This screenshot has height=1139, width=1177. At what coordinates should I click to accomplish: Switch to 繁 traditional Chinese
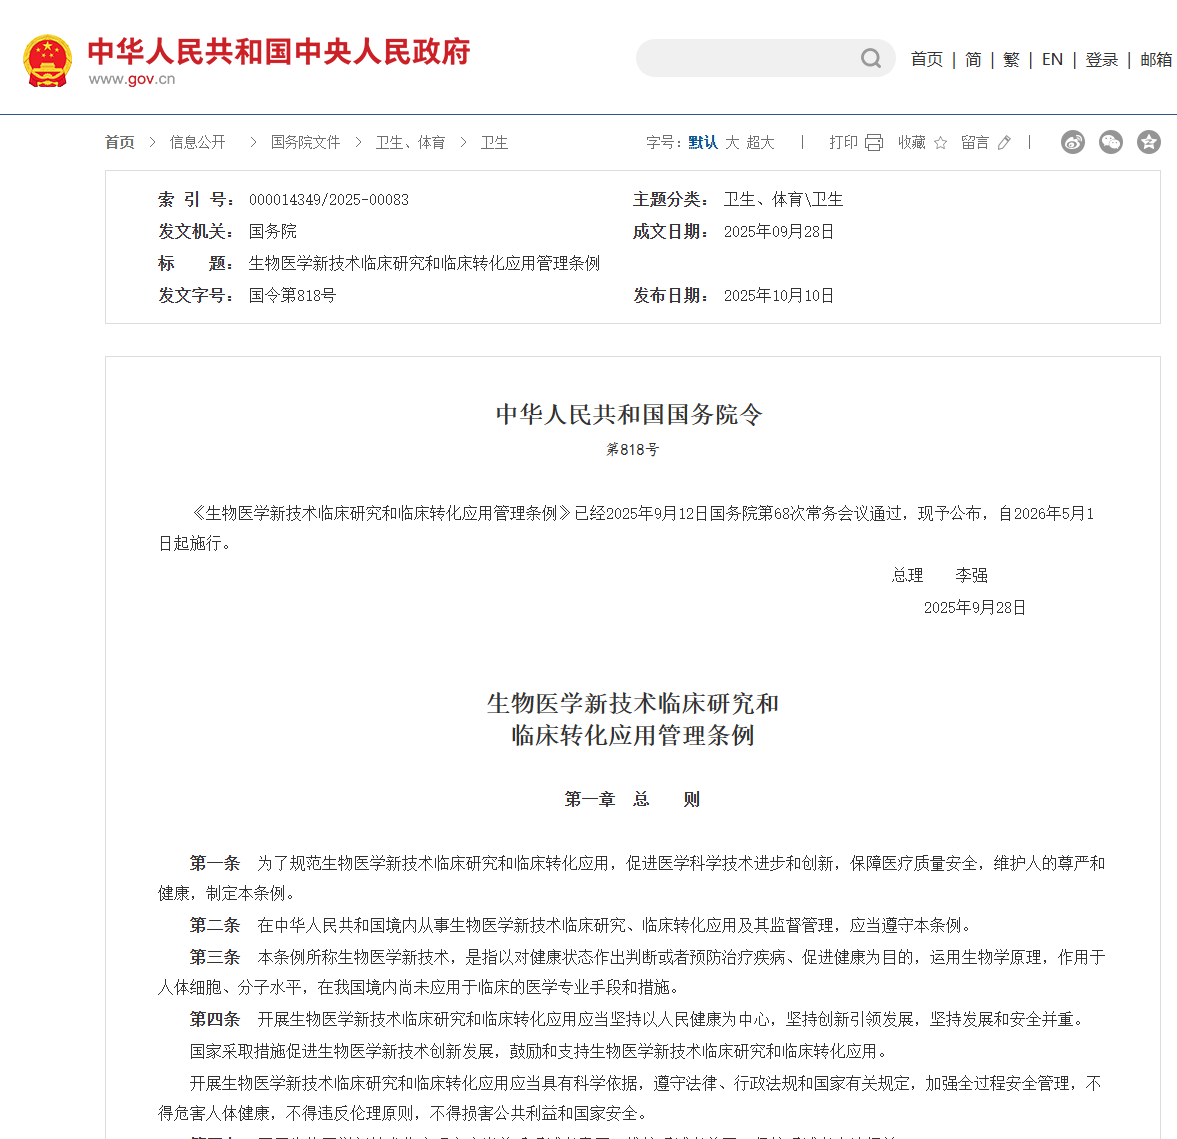[x=1011, y=60]
